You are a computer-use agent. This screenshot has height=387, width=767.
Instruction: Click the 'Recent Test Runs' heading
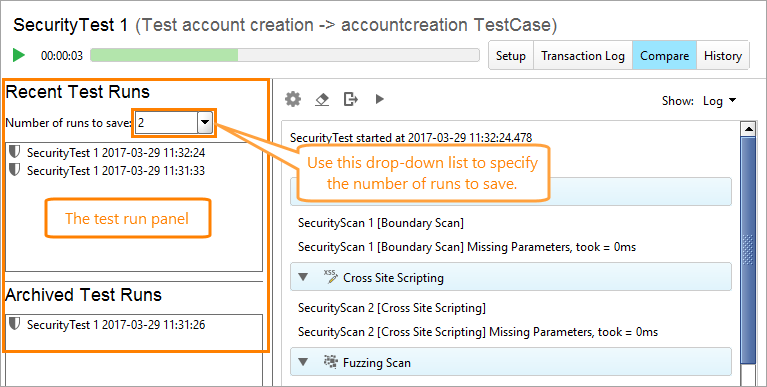click(78, 92)
